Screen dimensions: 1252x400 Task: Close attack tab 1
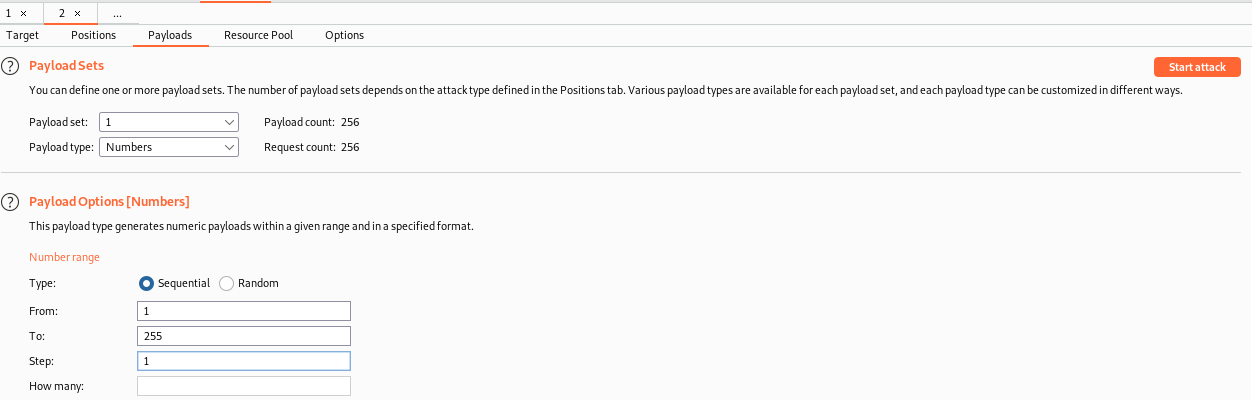23,13
